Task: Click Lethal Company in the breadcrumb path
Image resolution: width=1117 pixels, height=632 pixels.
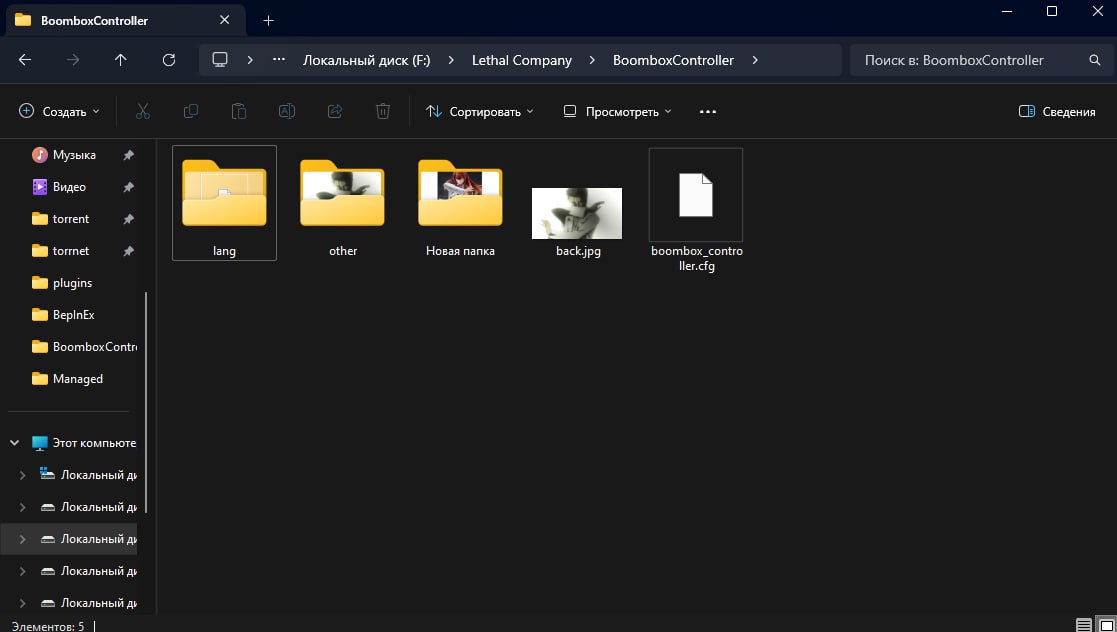Action: tap(521, 60)
